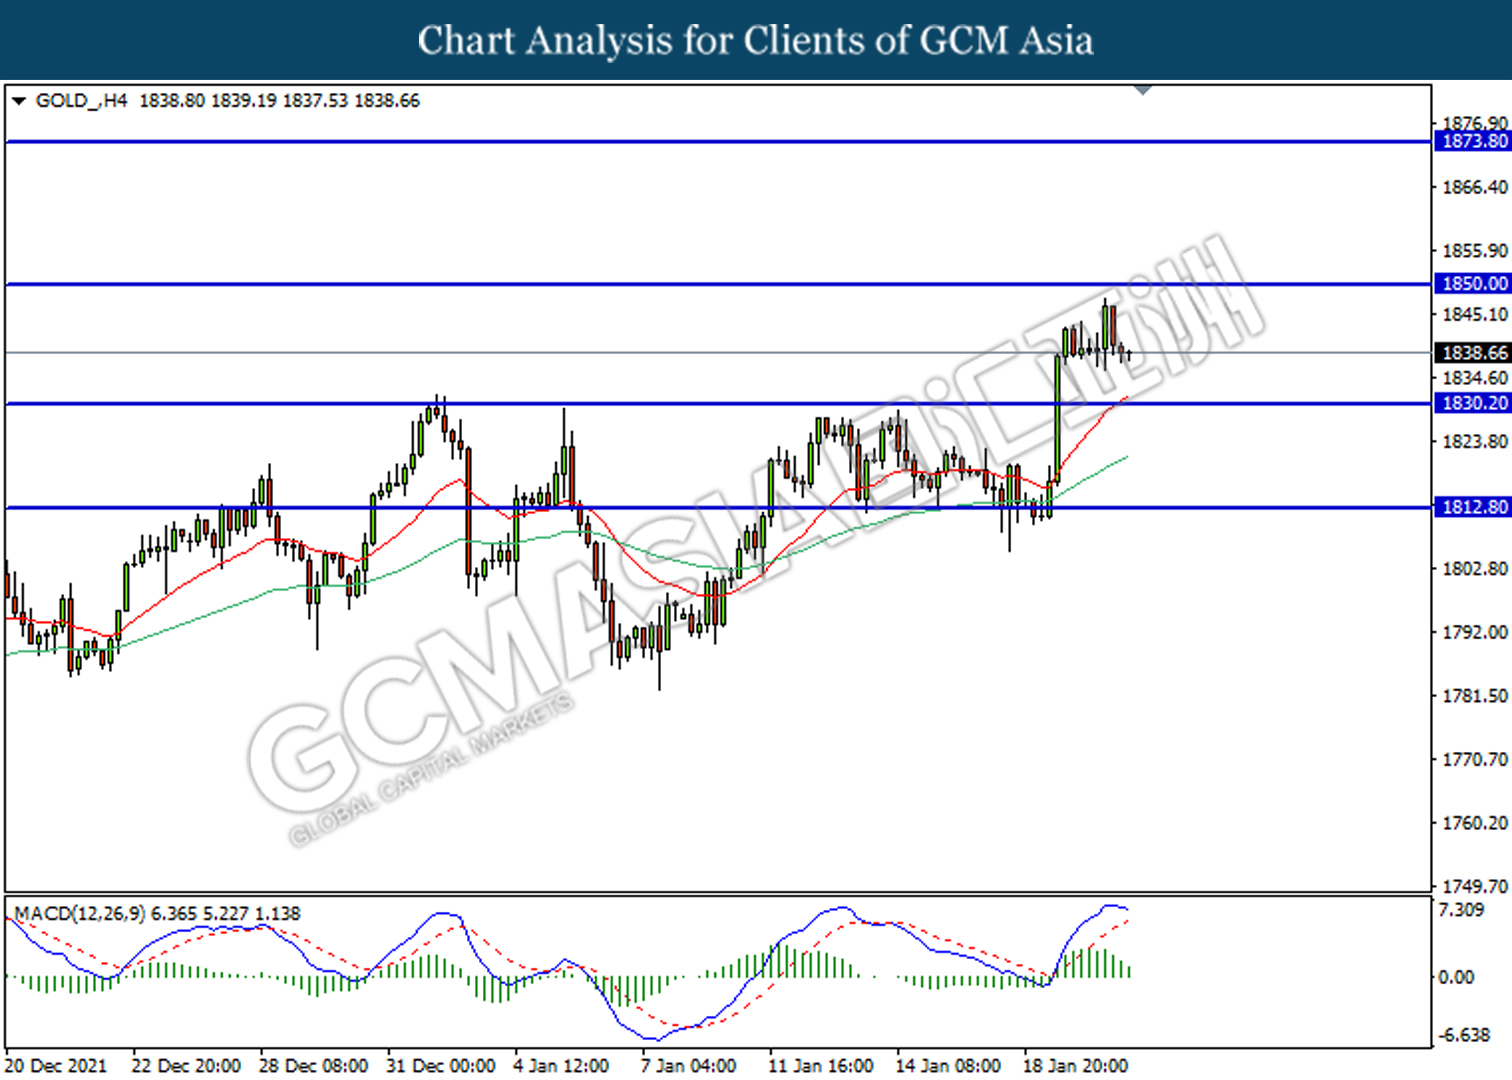This screenshot has width=1512, height=1080.
Task: Click the 1873.80 resistance price label
Action: click(1473, 141)
